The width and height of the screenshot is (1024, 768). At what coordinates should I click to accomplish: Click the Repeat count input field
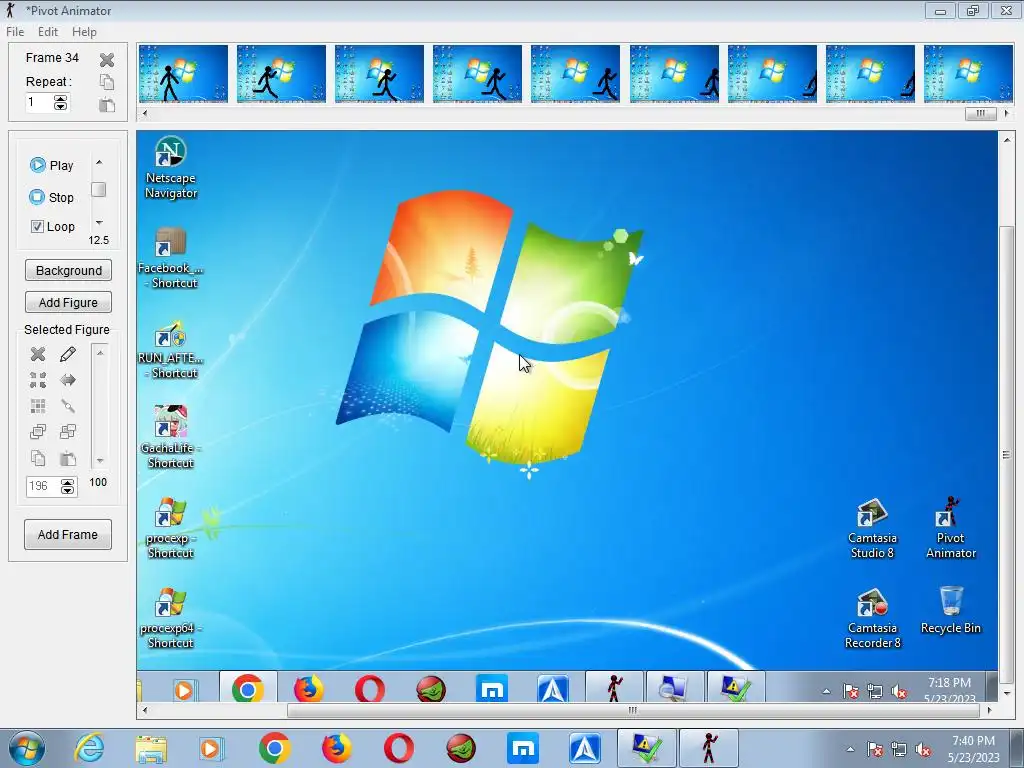click(39, 103)
